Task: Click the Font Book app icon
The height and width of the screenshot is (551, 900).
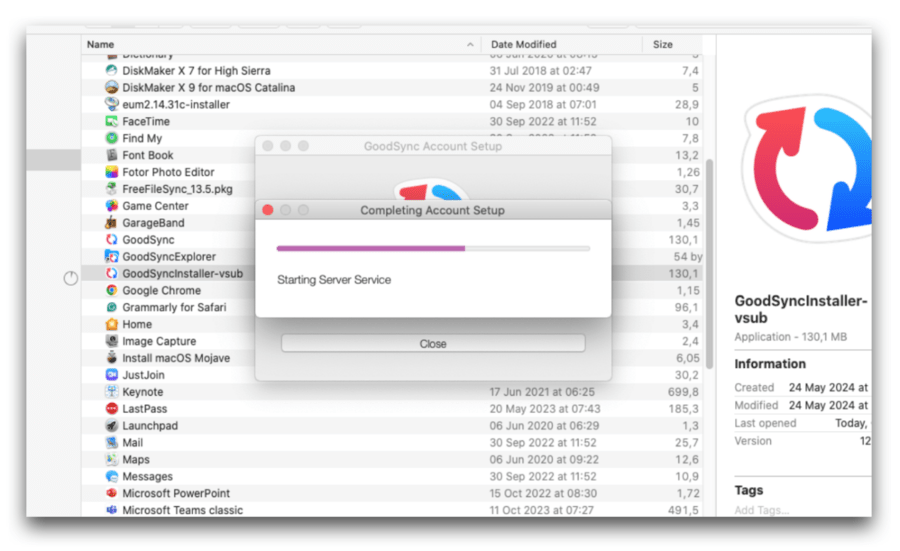Action: point(111,155)
